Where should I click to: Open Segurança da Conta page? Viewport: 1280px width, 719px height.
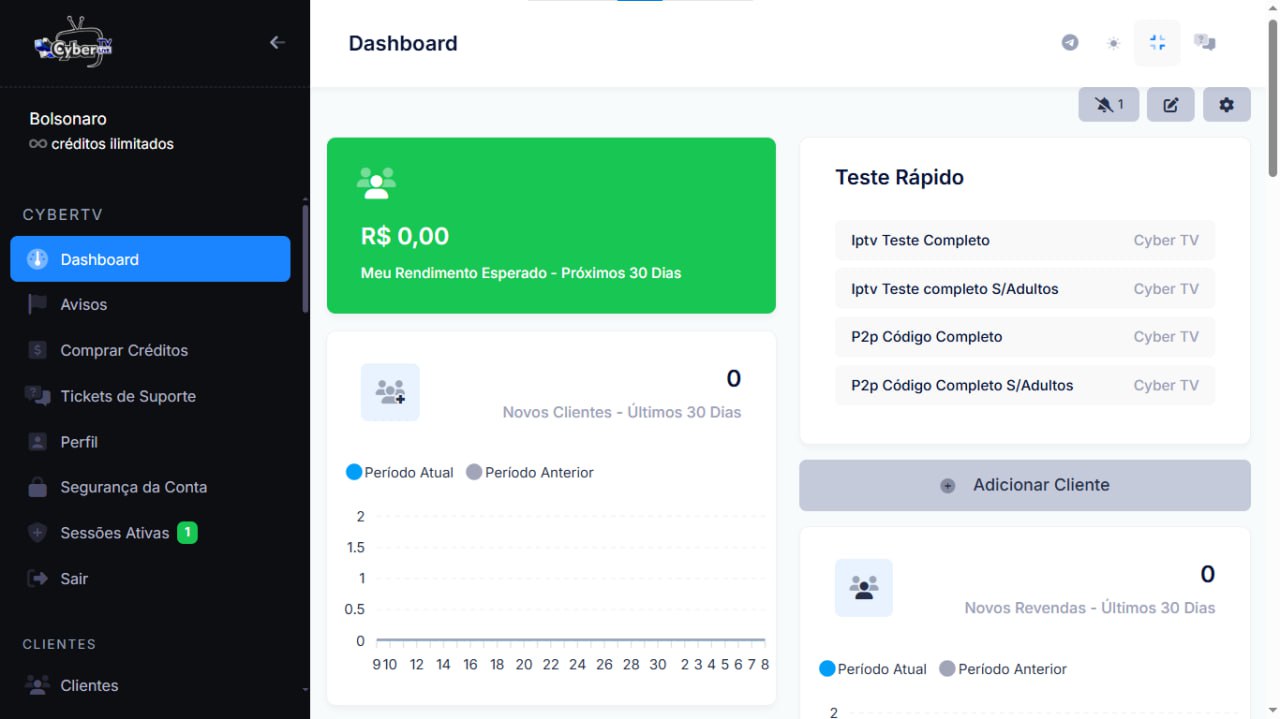133,488
